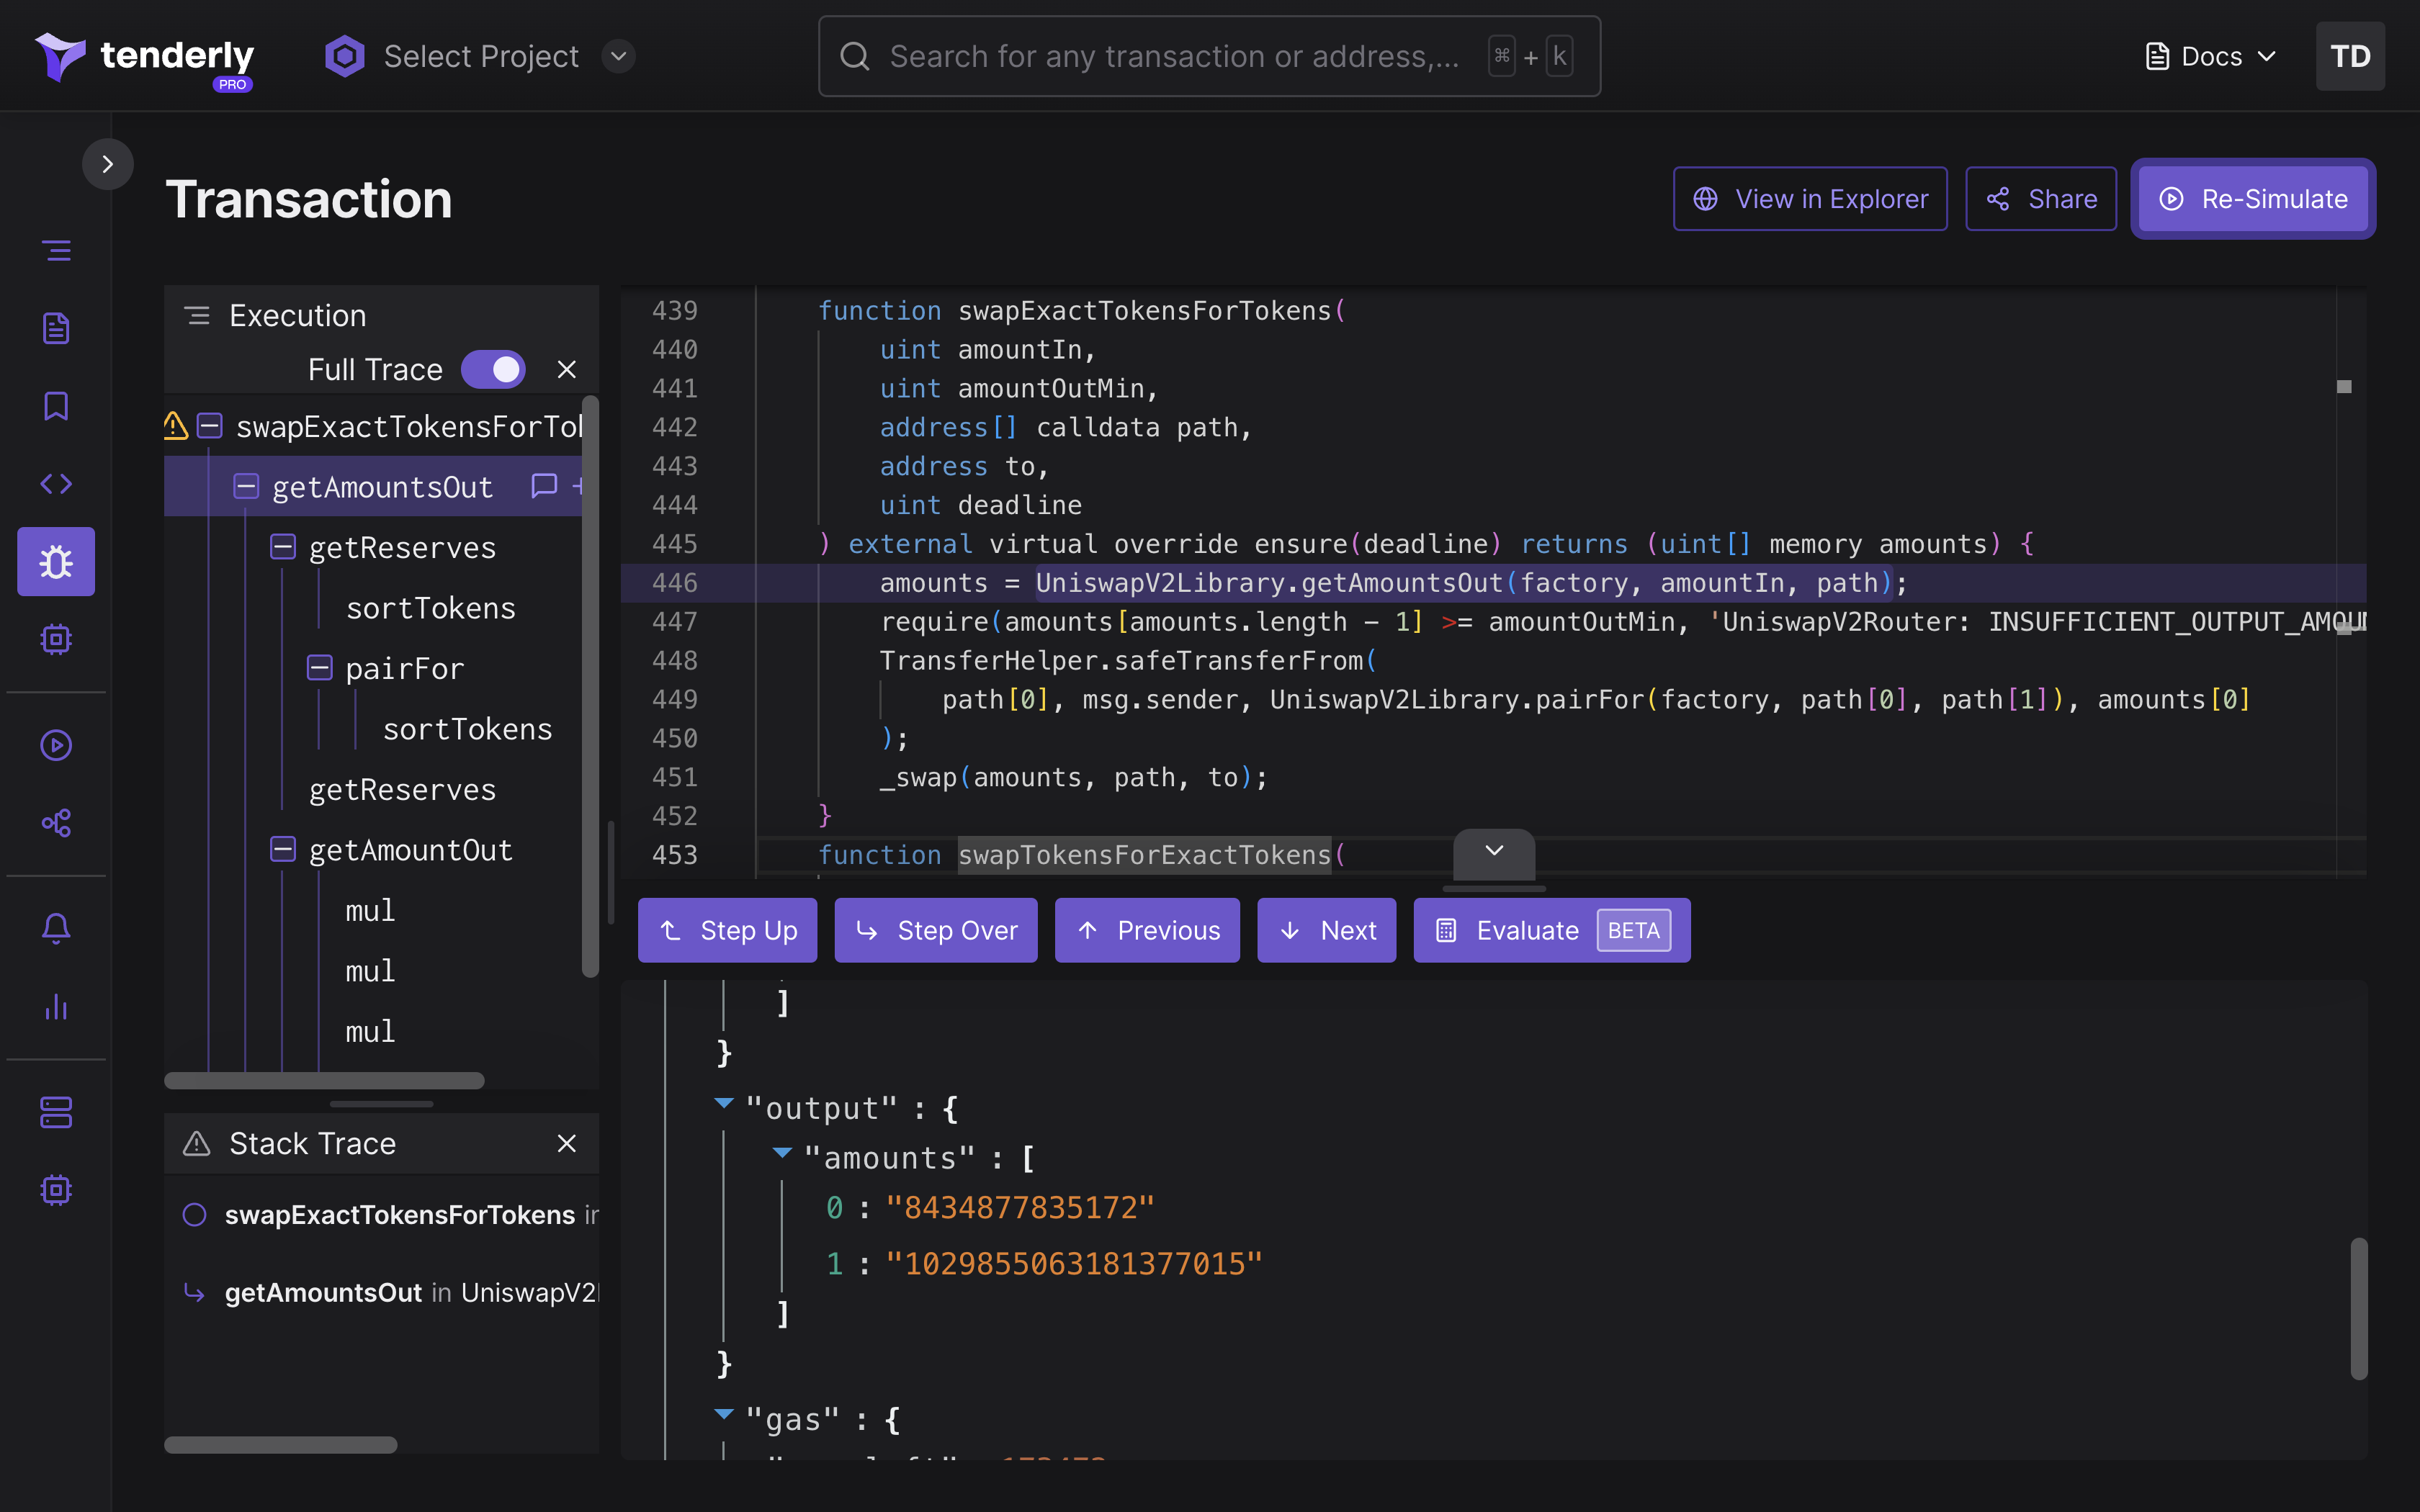Viewport: 2420px width, 1512px height.
Task: Collapse the "output" JSON node
Action: (x=725, y=1104)
